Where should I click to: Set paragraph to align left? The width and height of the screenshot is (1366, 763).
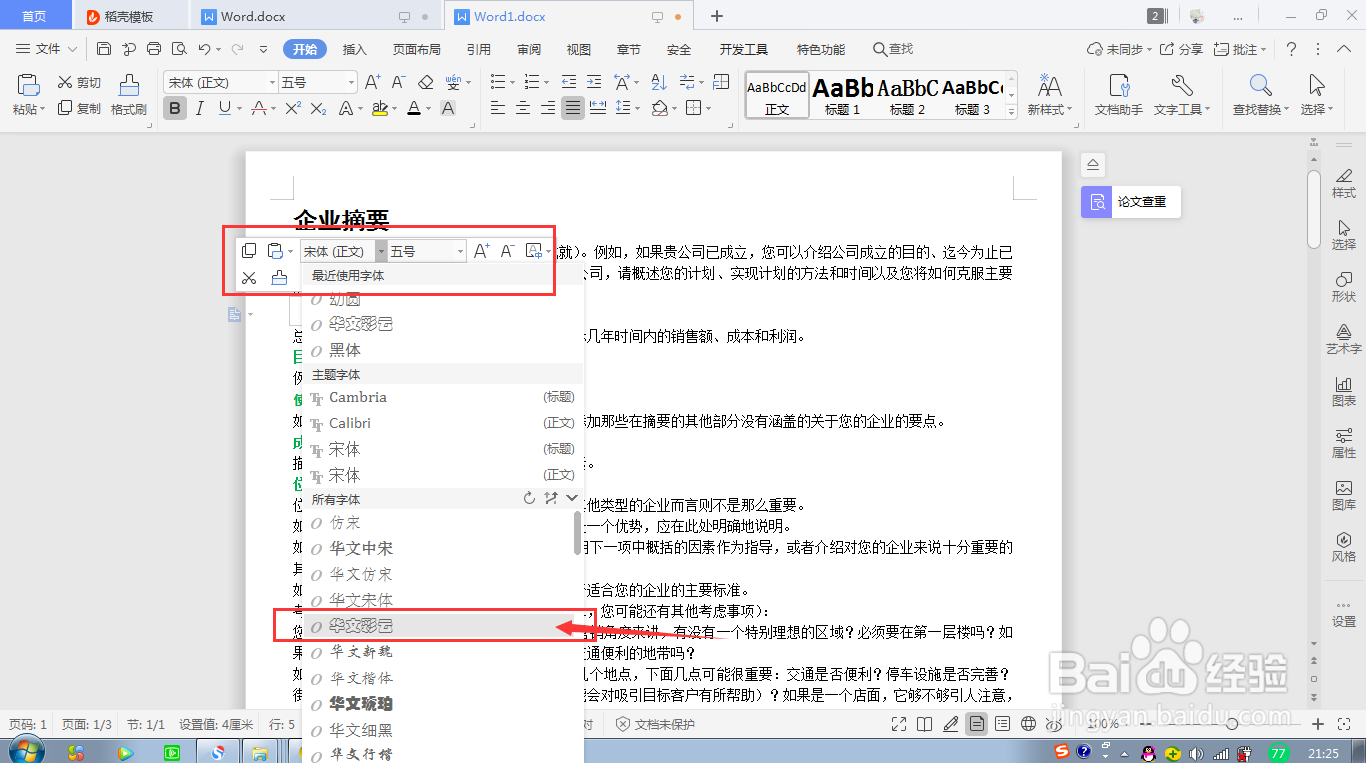click(x=497, y=108)
